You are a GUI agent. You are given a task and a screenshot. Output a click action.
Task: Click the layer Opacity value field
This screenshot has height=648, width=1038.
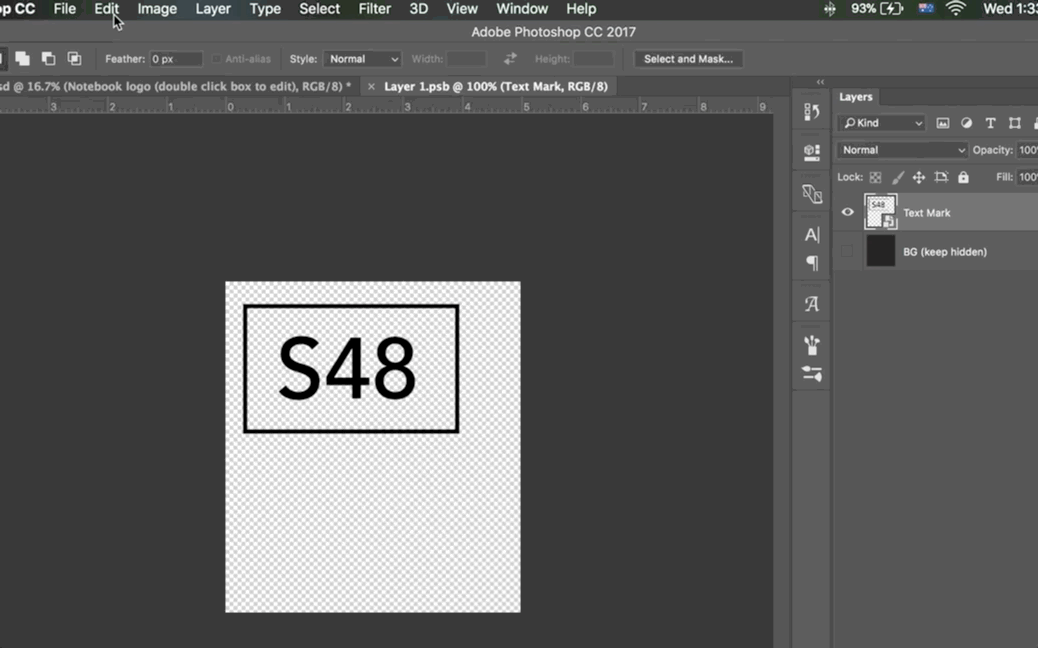(x=1028, y=150)
